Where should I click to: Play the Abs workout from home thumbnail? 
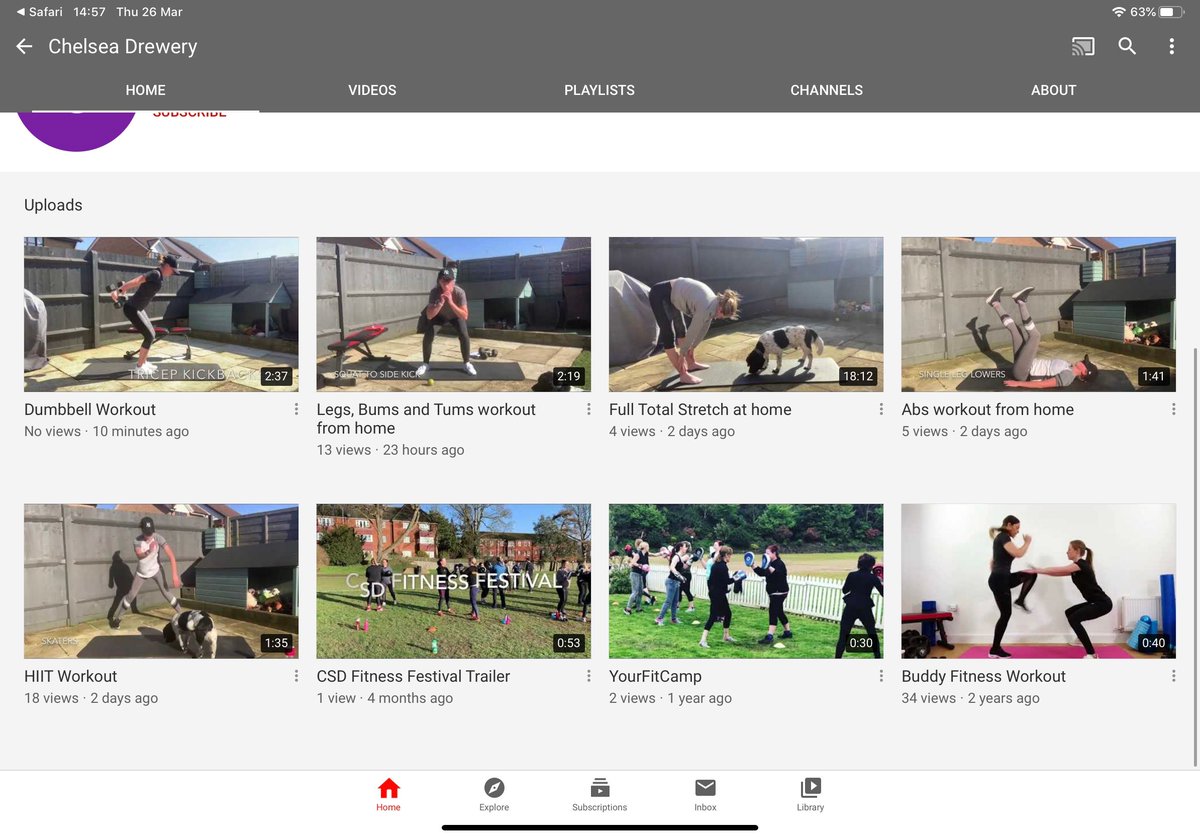pos(1038,314)
